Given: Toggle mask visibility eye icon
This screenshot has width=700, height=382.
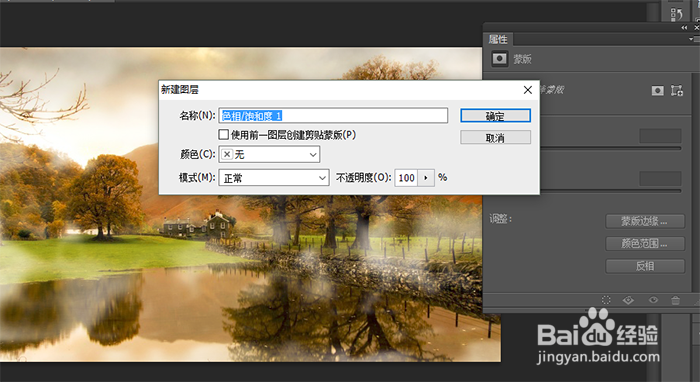Looking at the screenshot, I should [x=653, y=300].
